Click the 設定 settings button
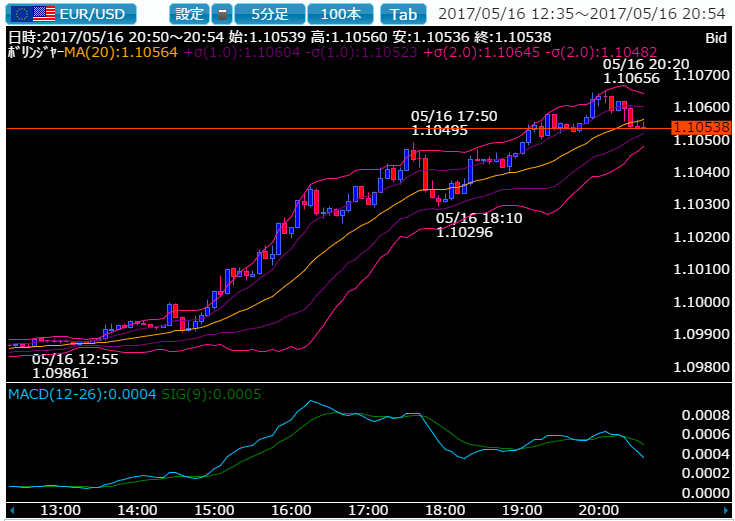 pyautogui.click(x=189, y=14)
